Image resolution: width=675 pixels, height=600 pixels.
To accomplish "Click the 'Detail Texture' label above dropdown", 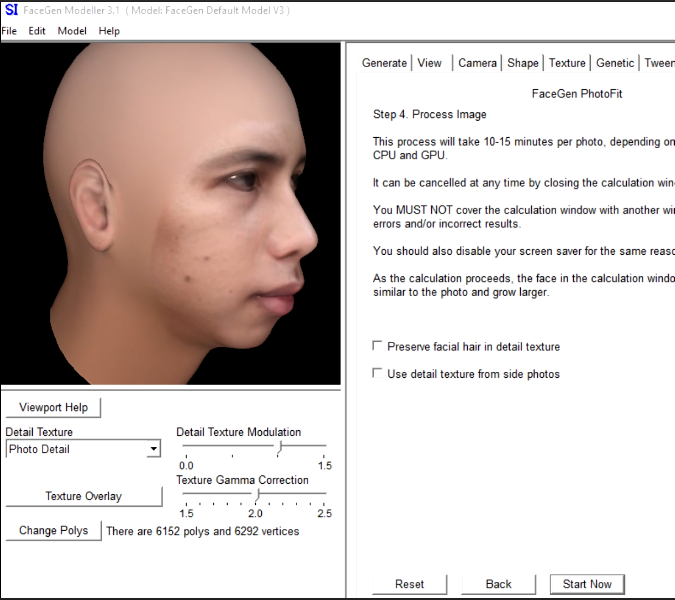I will click(x=39, y=432).
